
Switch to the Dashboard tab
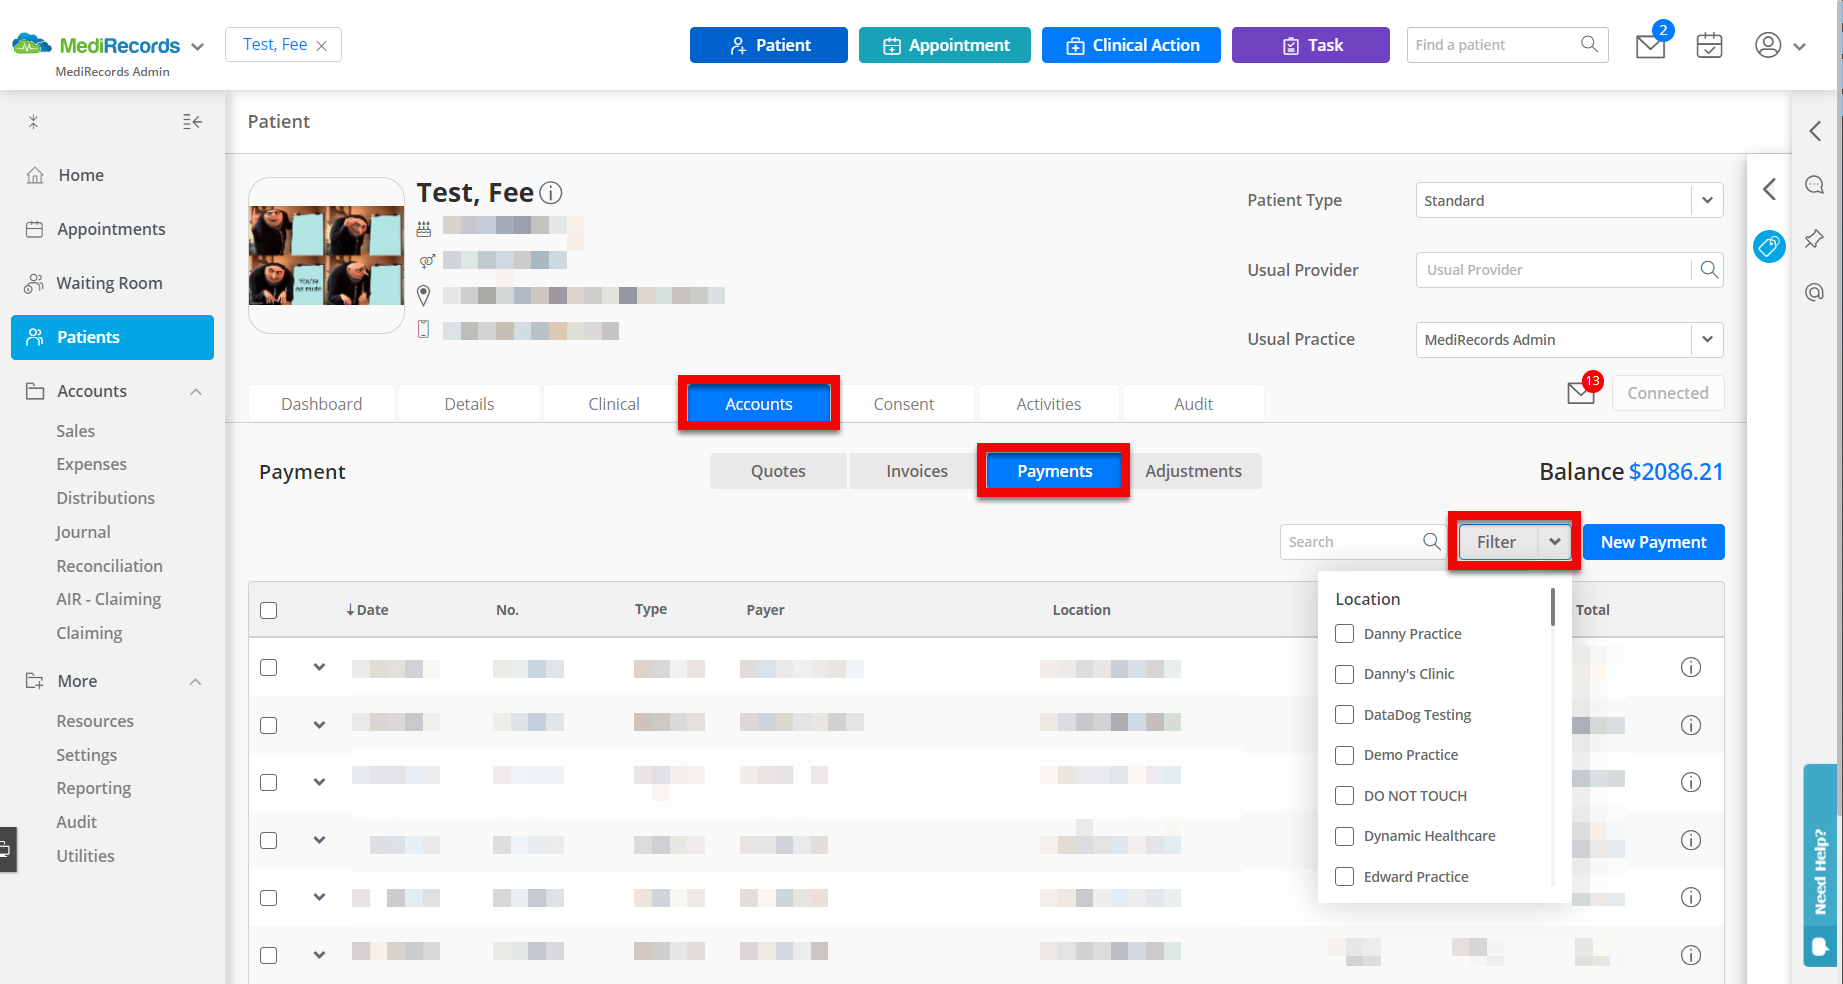322,404
